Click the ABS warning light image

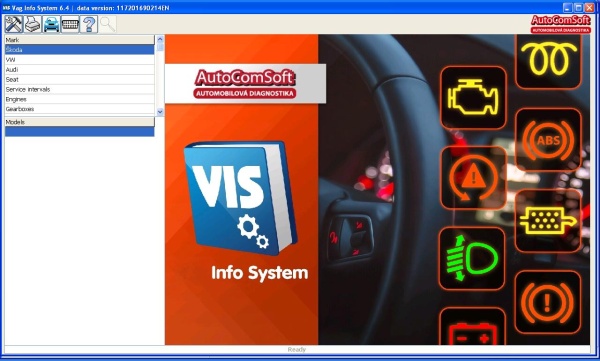click(548, 140)
